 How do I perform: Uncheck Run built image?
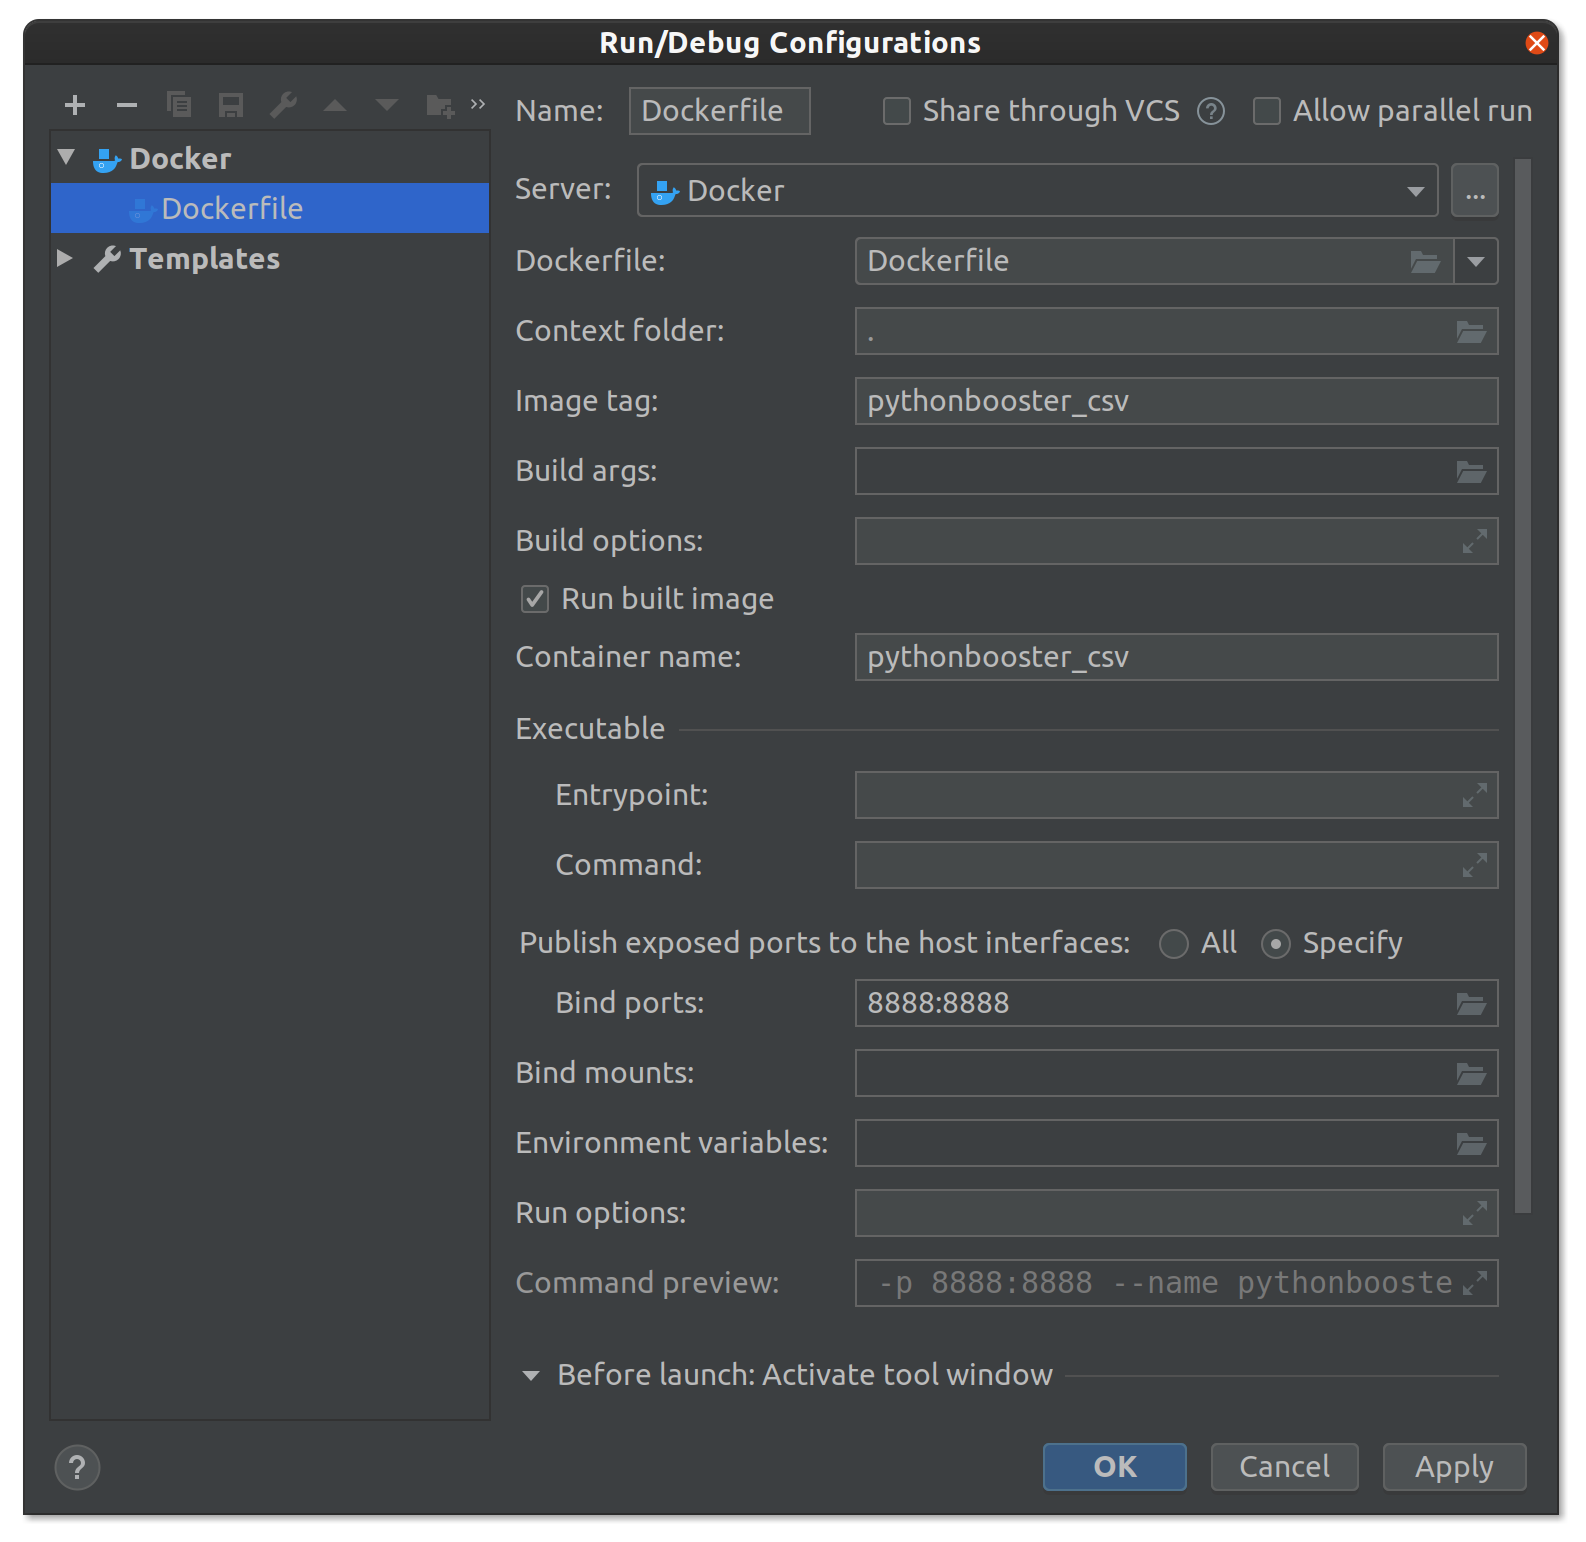[535, 599]
